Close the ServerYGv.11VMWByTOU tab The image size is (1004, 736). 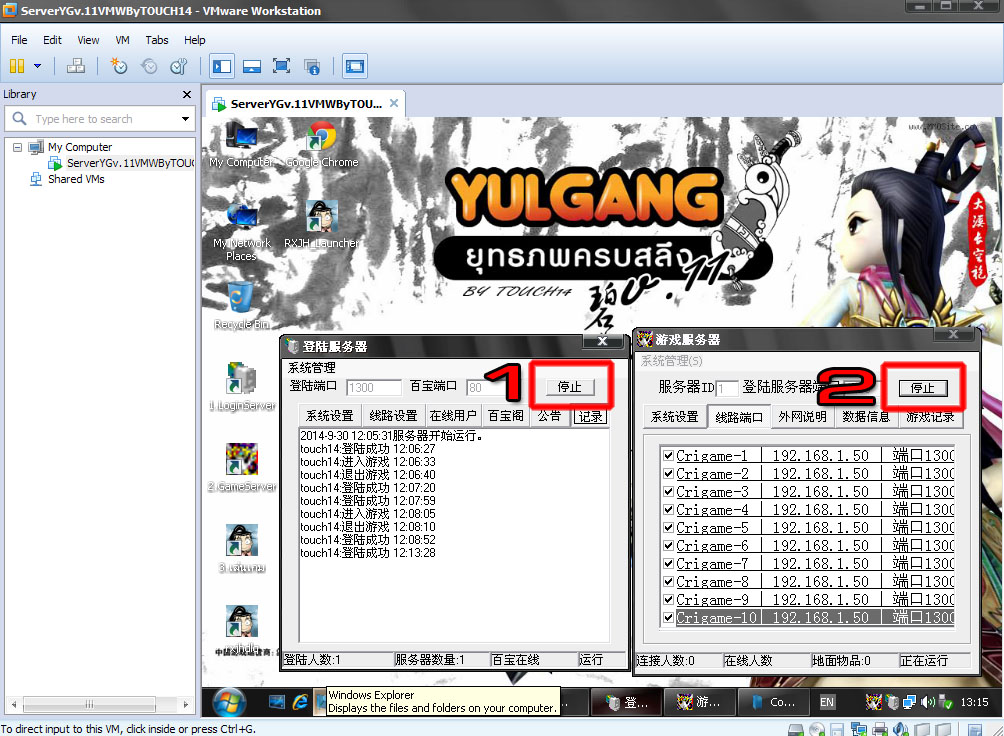click(394, 103)
